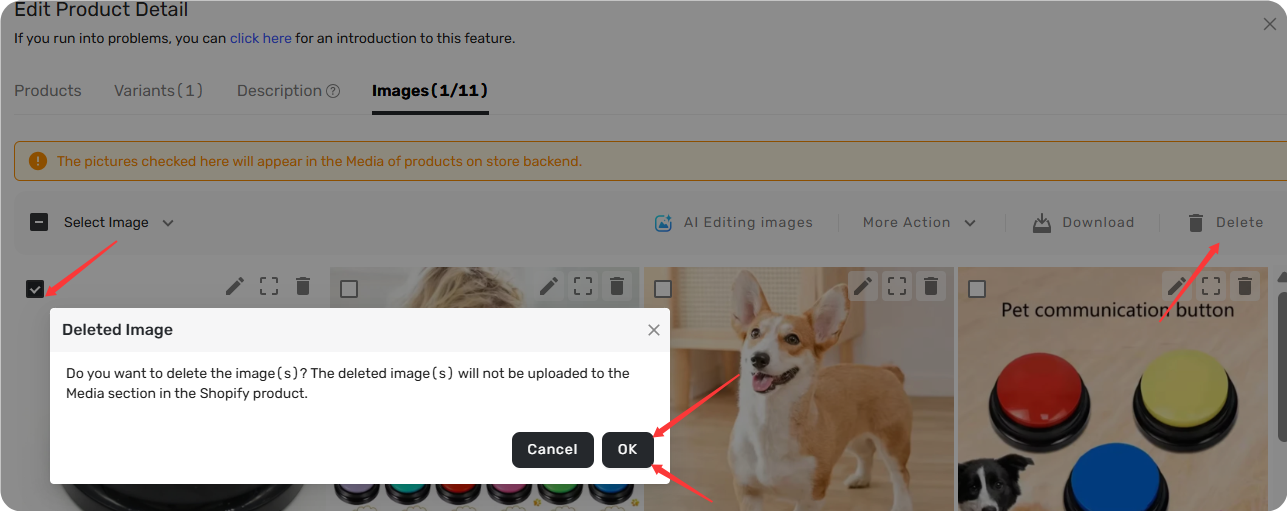
Task: Click the Description help question mark icon
Action: pyautogui.click(x=334, y=91)
